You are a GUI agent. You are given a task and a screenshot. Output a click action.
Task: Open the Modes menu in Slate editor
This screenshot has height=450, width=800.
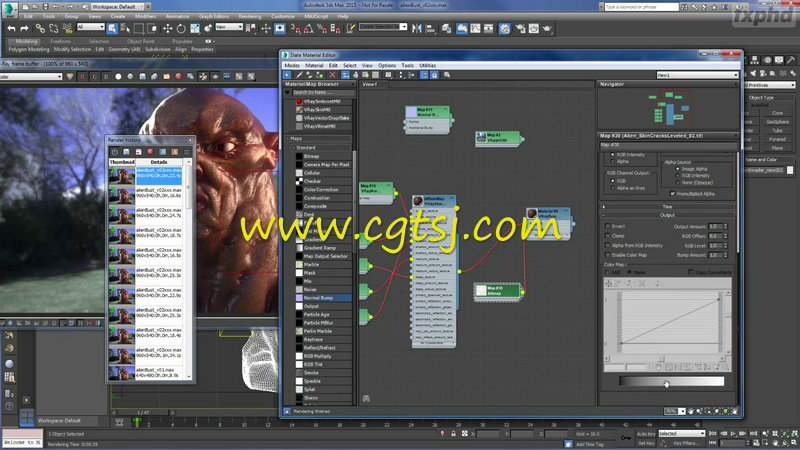click(x=292, y=65)
